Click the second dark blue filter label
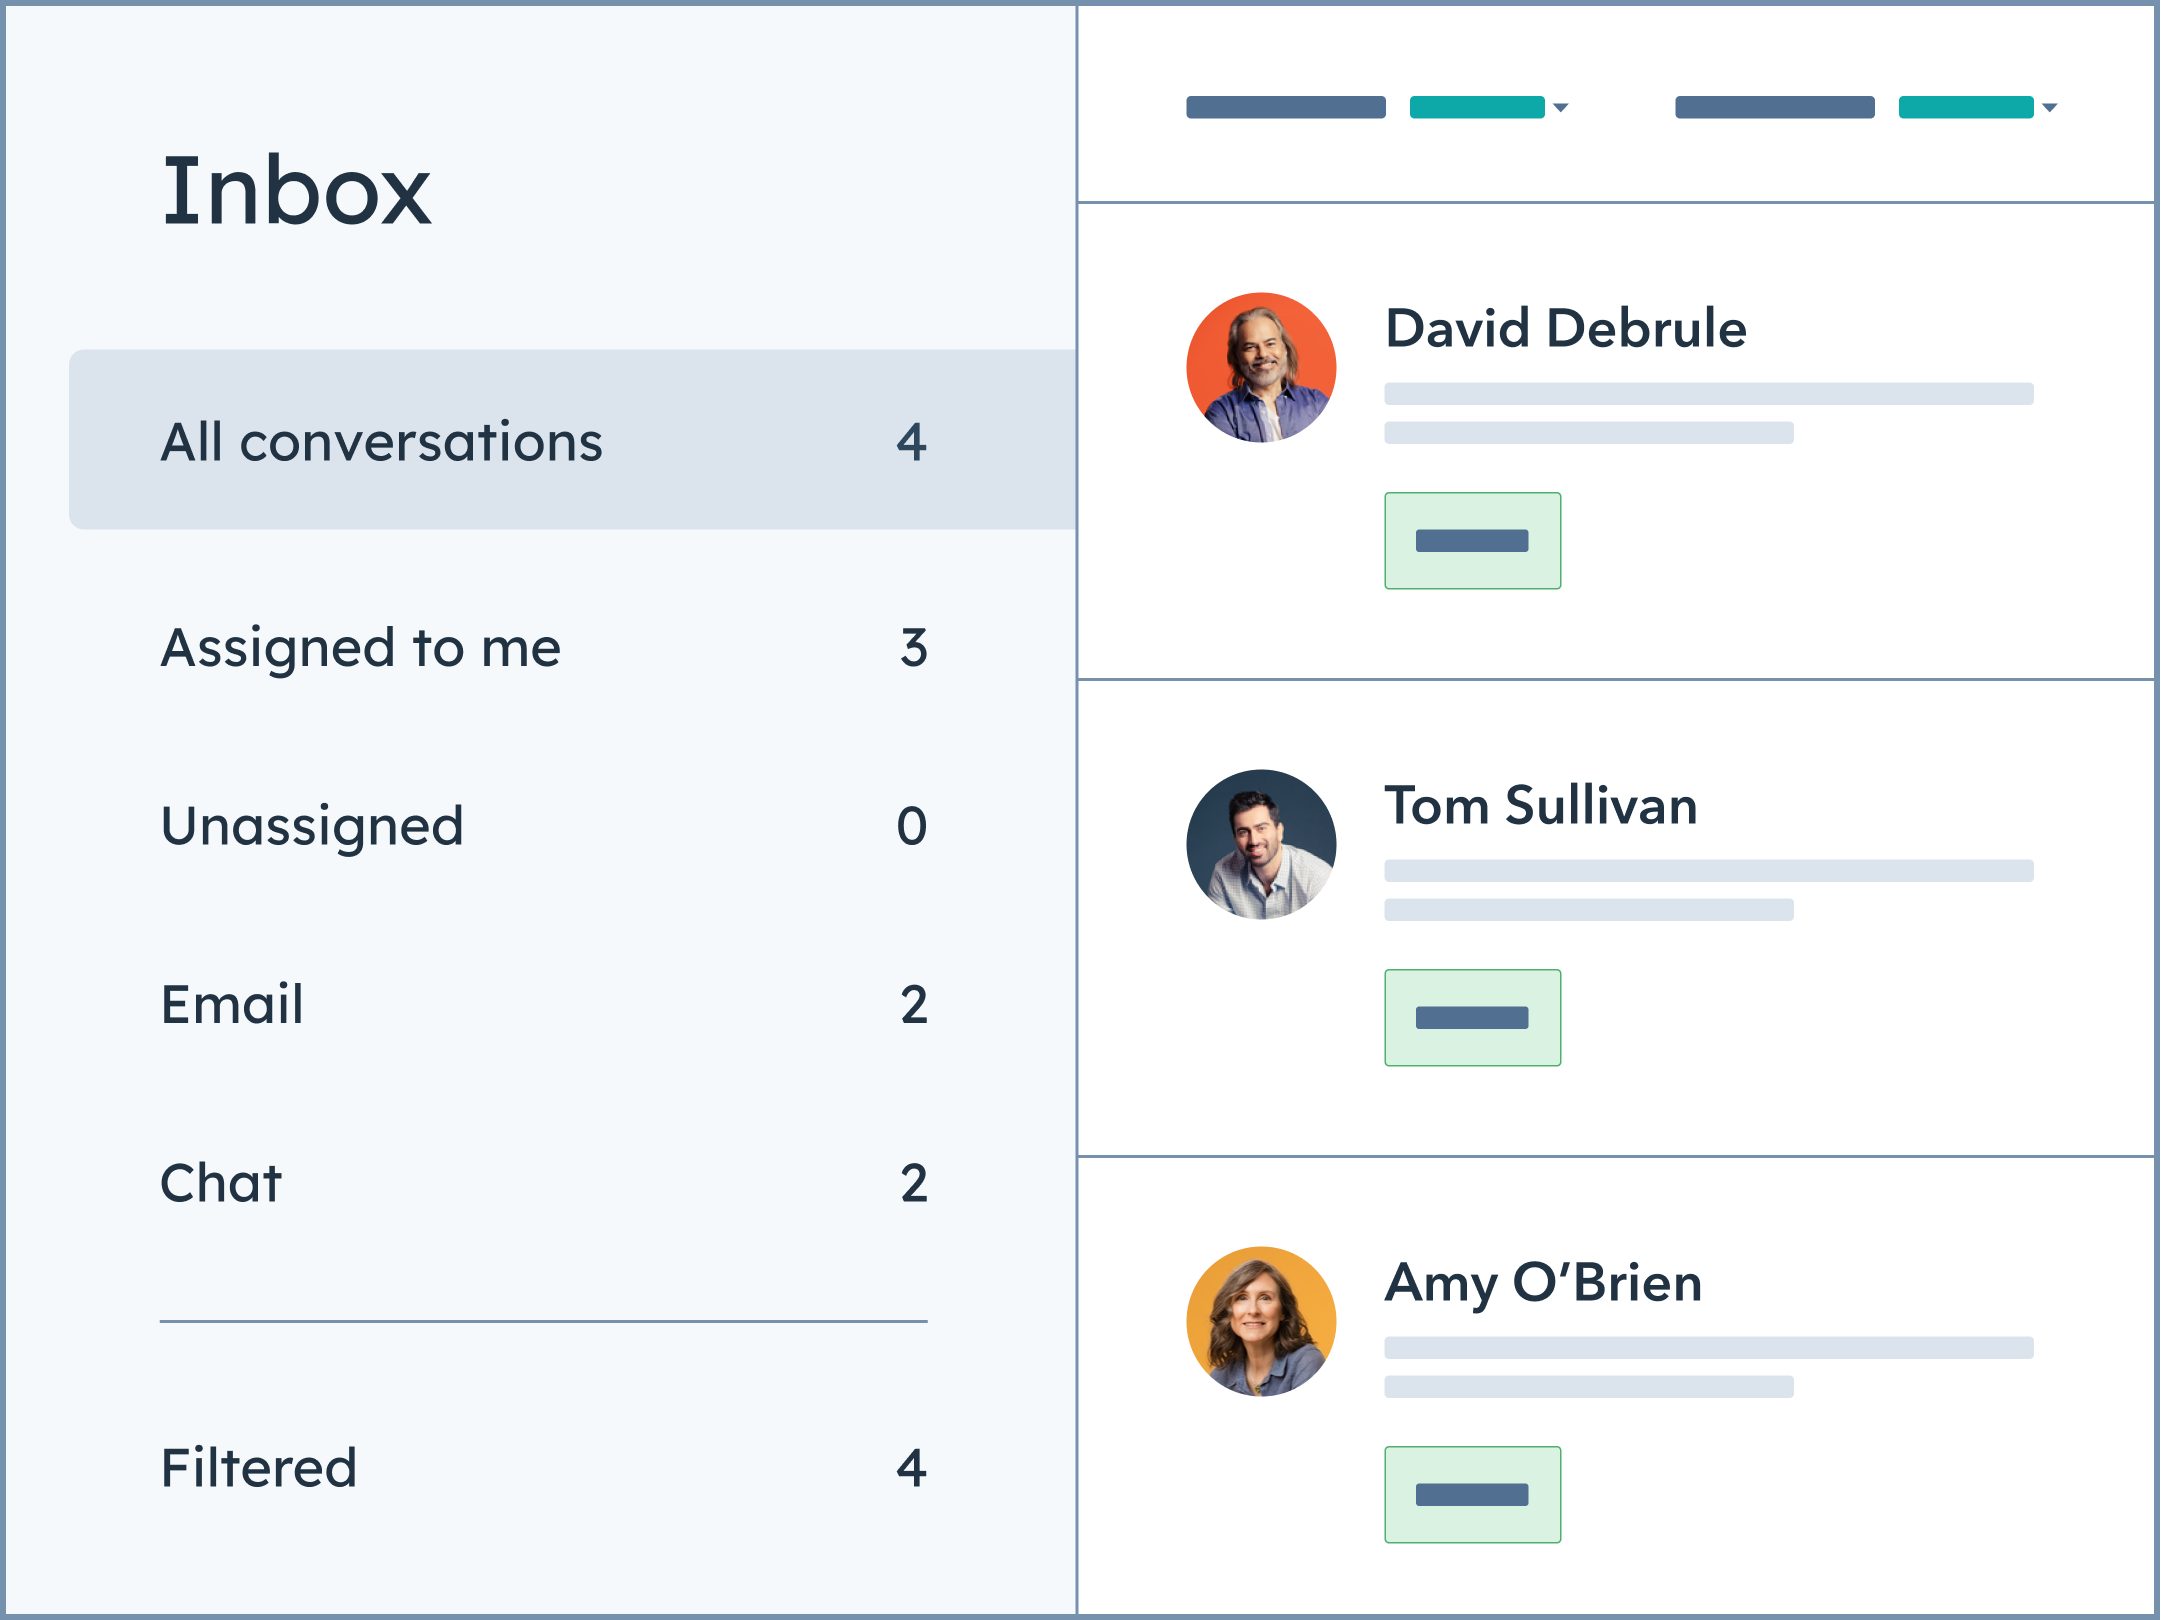 point(1775,107)
